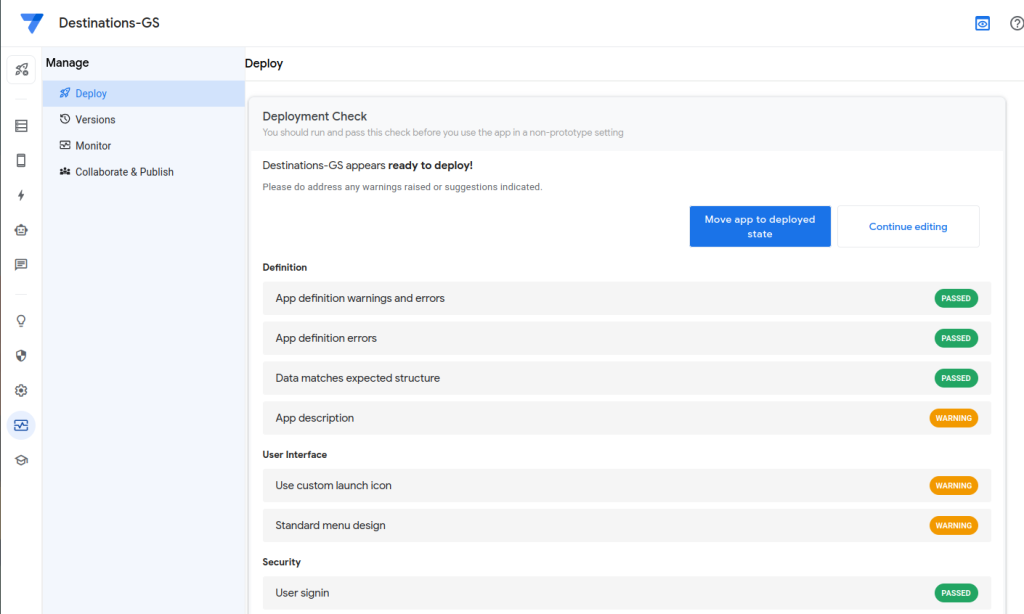Click the people icon beside Collaborate & Publish
This screenshot has width=1024, height=614.
coord(65,171)
